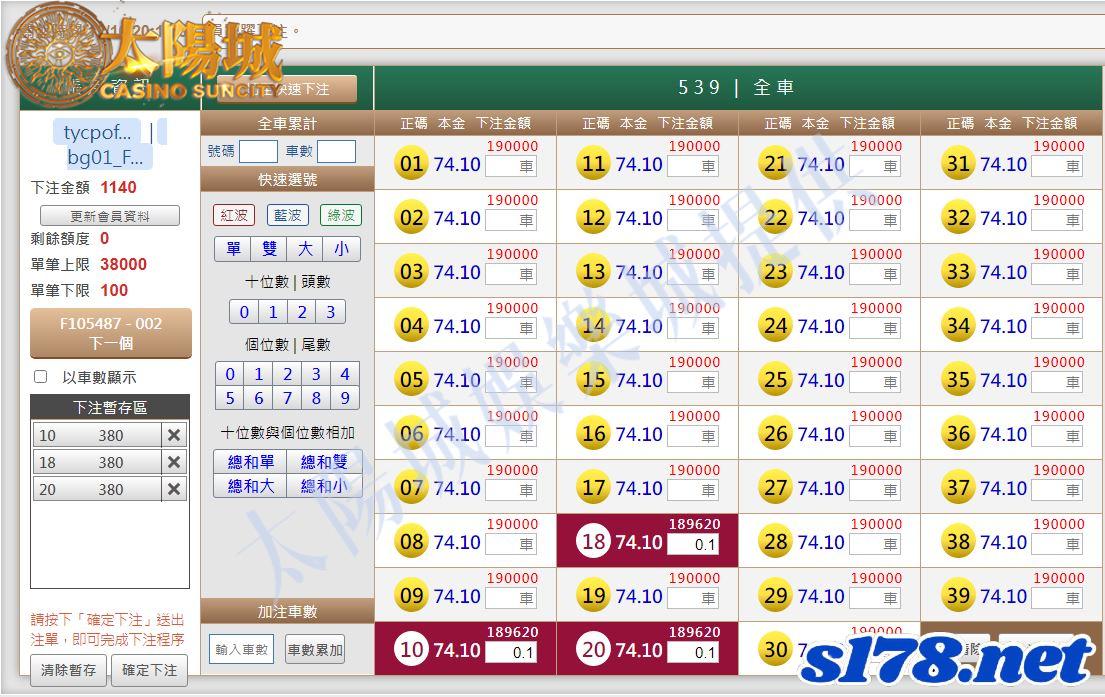Select number ball 39
This screenshot has height=697, width=1105.
[958, 596]
